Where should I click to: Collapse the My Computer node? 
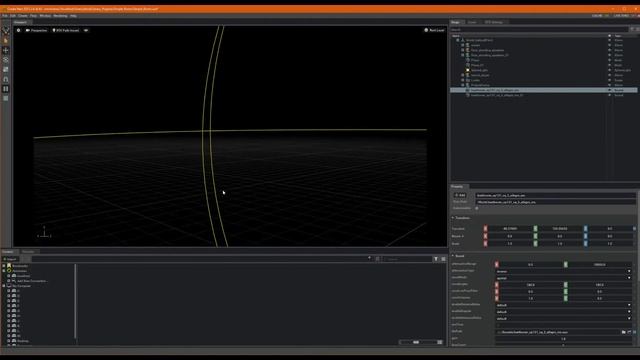[4, 286]
